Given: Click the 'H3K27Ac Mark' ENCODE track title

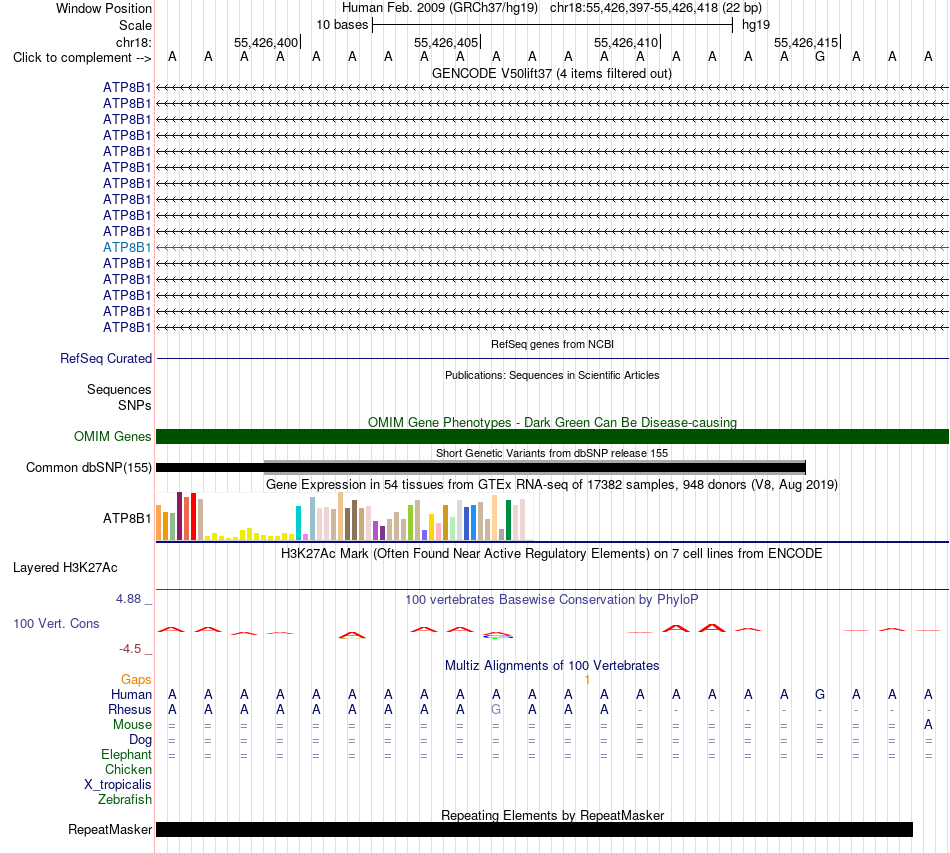Looking at the screenshot, I should point(551,554).
